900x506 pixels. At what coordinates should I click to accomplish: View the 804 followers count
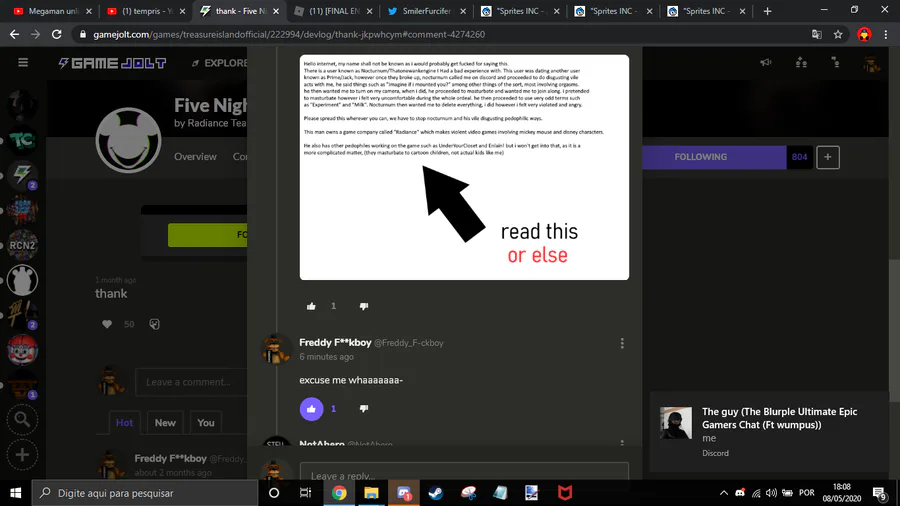point(799,157)
